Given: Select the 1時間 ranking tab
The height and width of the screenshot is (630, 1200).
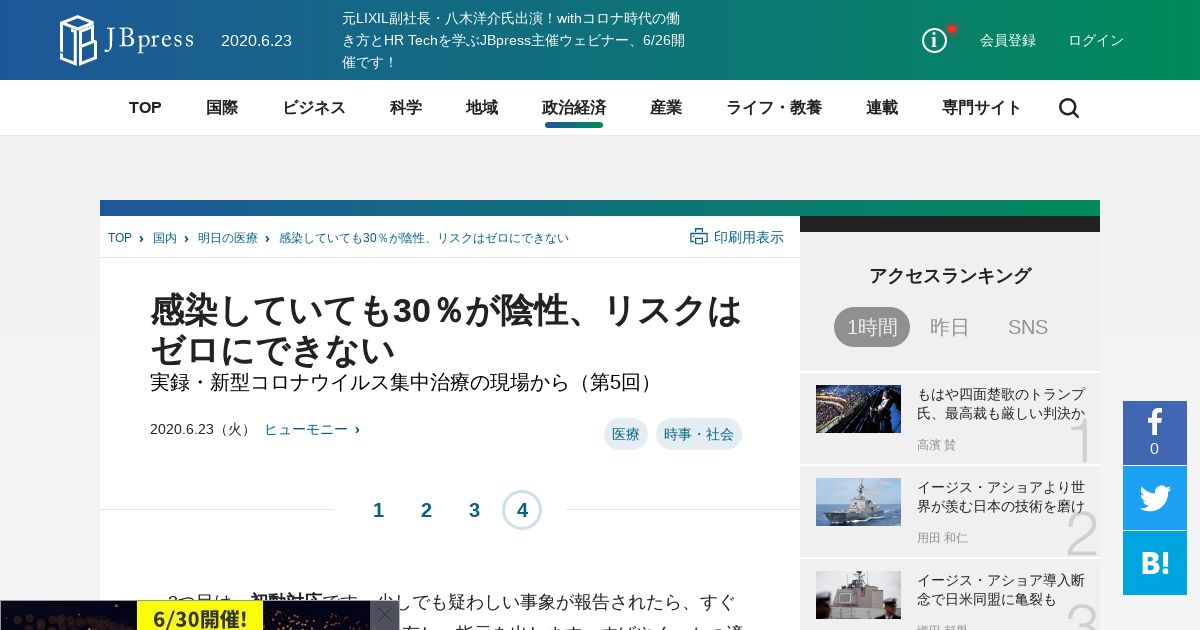Looking at the screenshot, I should point(872,327).
